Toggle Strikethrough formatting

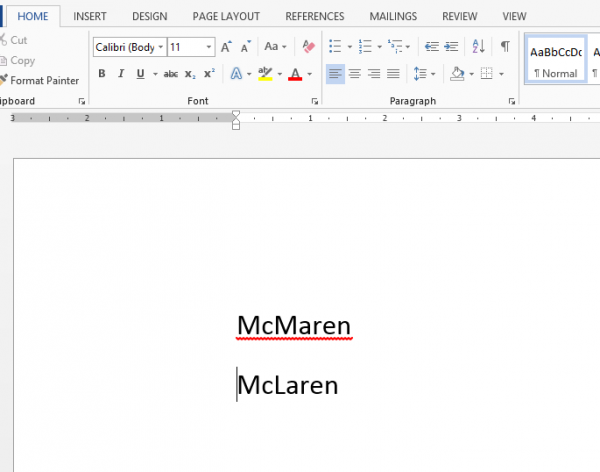171,74
